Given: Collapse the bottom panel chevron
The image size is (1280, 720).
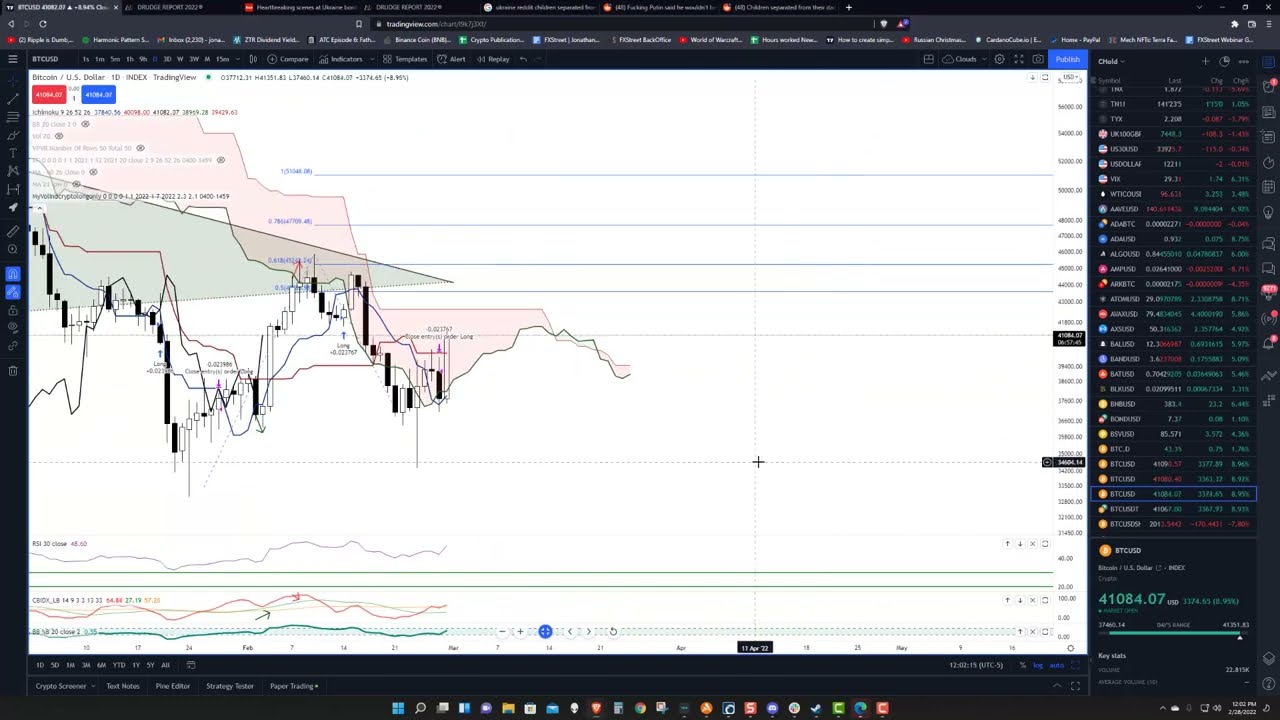Looking at the screenshot, I should (1057, 686).
